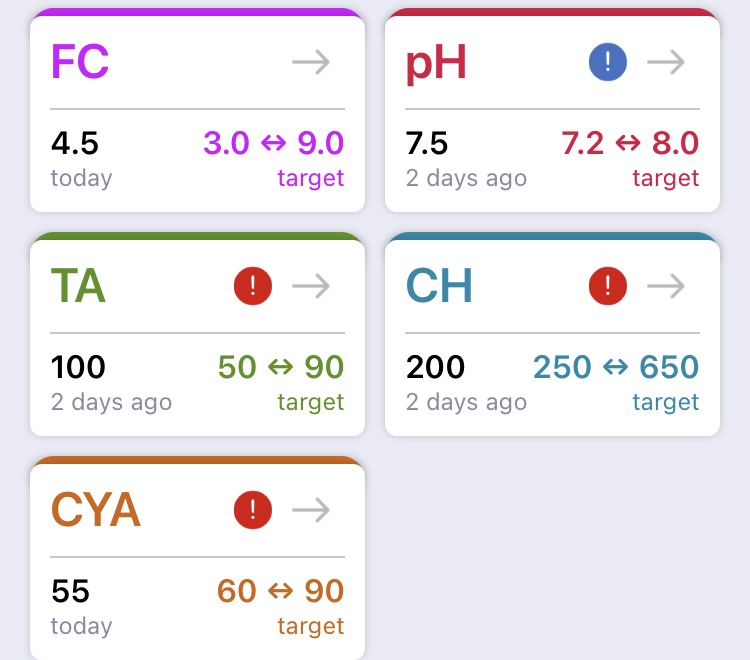This screenshot has width=750, height=660.
Task: Tap the FC reading value 4.5
Action: [75, 143]
